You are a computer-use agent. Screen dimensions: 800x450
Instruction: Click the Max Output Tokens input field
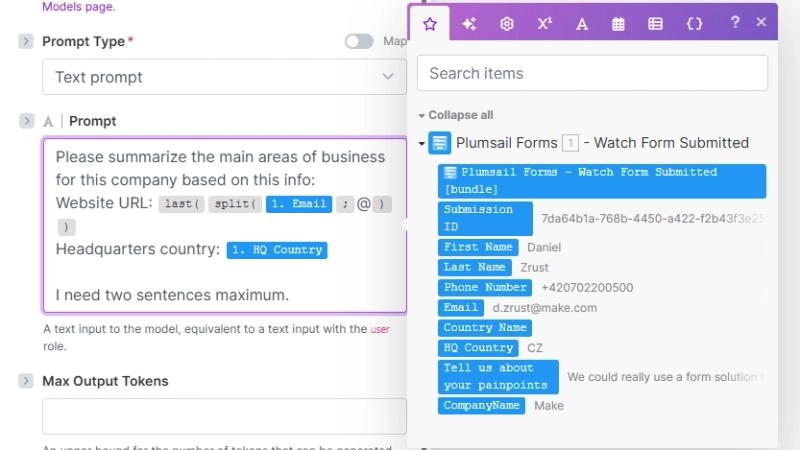224,416
